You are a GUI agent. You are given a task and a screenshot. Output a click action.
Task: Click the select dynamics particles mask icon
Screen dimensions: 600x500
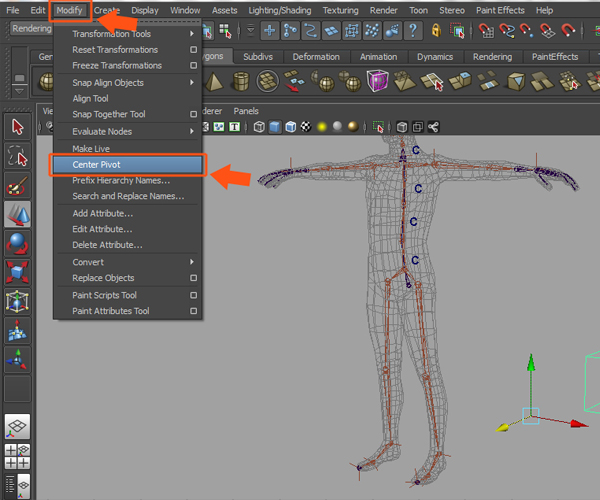[x=372, y=30]
